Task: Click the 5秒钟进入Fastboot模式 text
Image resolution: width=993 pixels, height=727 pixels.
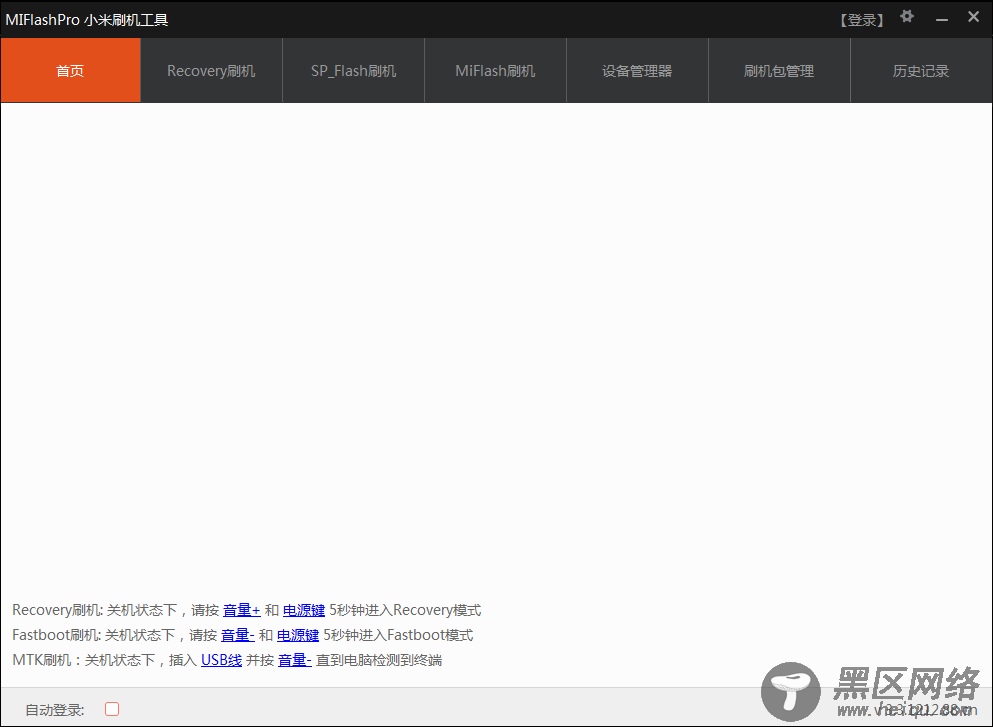Action: (398, 635)
